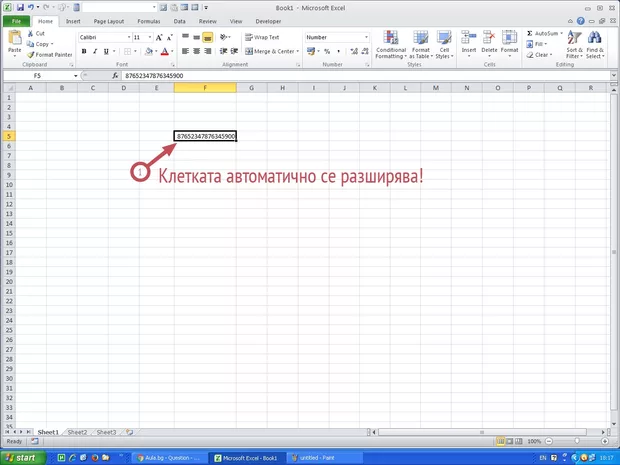Viewport: 620px width, 465px height.
Task: Switch to the Insert tab
Action: click(x=73, y=21)
